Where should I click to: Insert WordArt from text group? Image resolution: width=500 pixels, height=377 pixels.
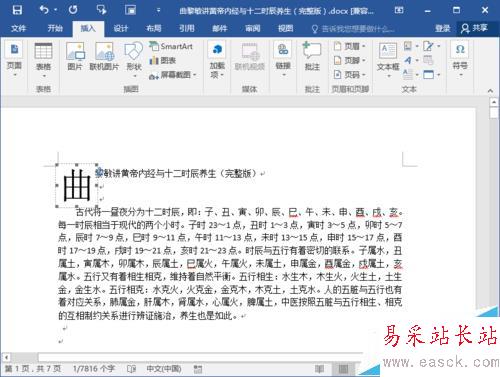pyautogui.click(x=410, y=60)
